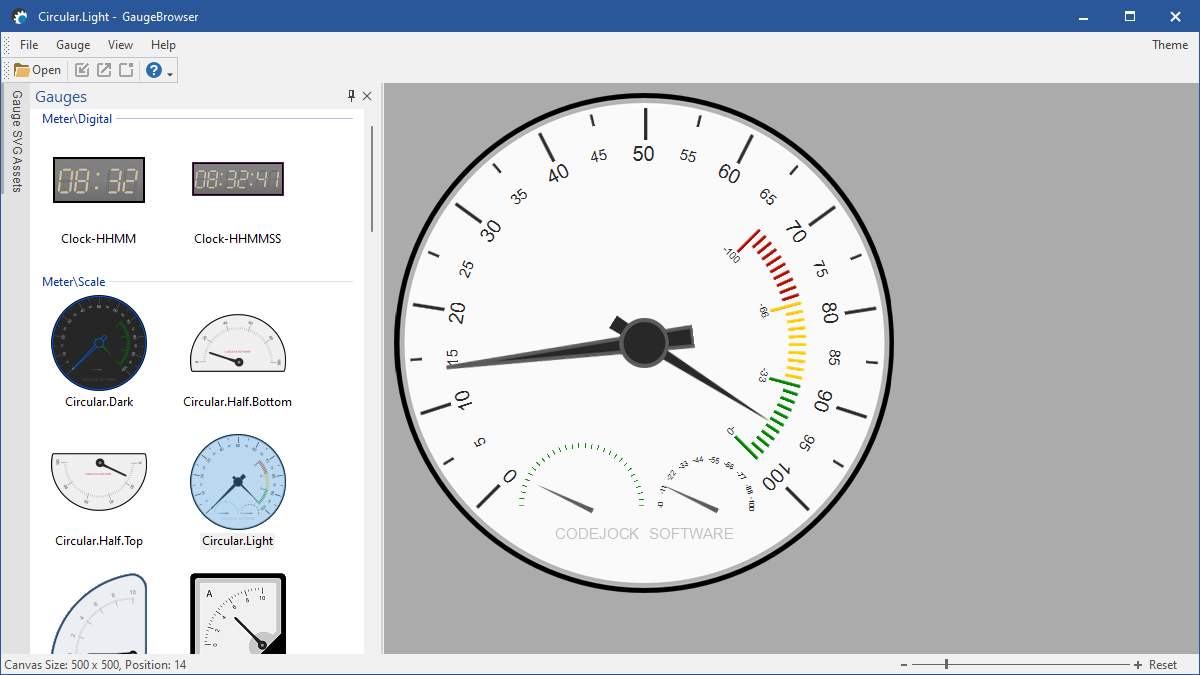1200x675 pixels.
Task: Click the Circular.Half.Top label
Action: 99,541
